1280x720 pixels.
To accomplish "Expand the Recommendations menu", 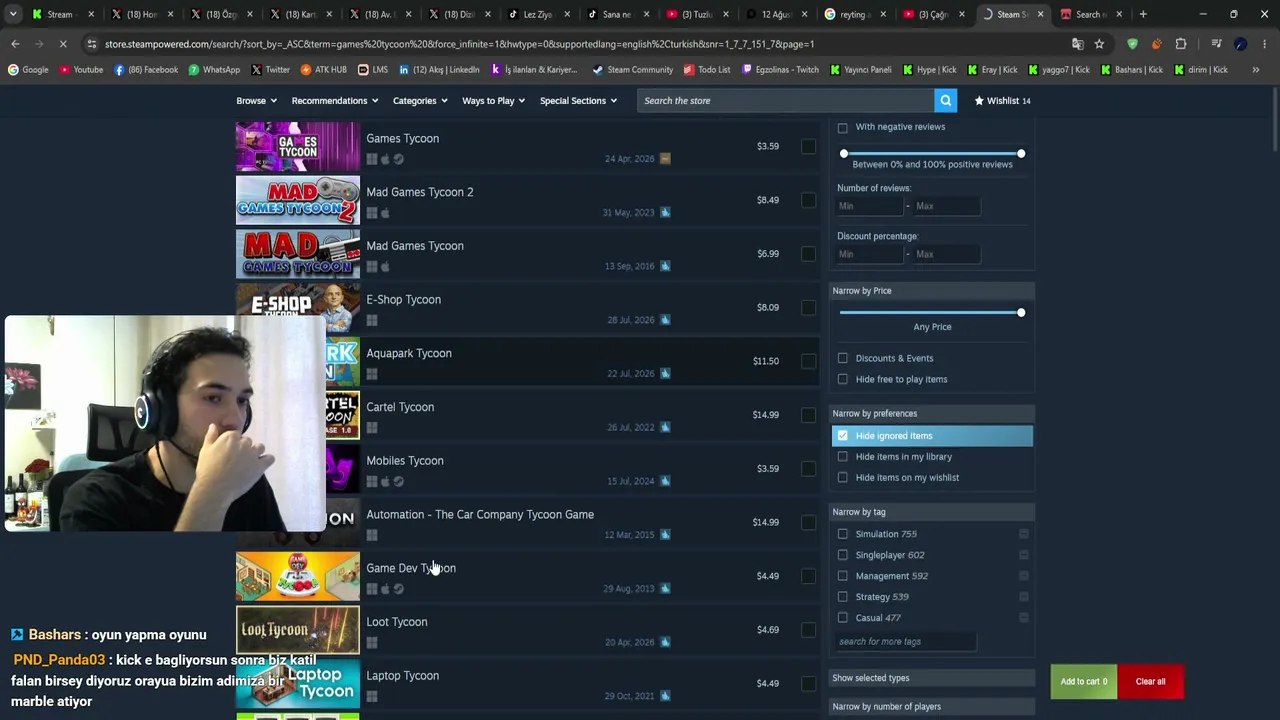I will 334,100.
